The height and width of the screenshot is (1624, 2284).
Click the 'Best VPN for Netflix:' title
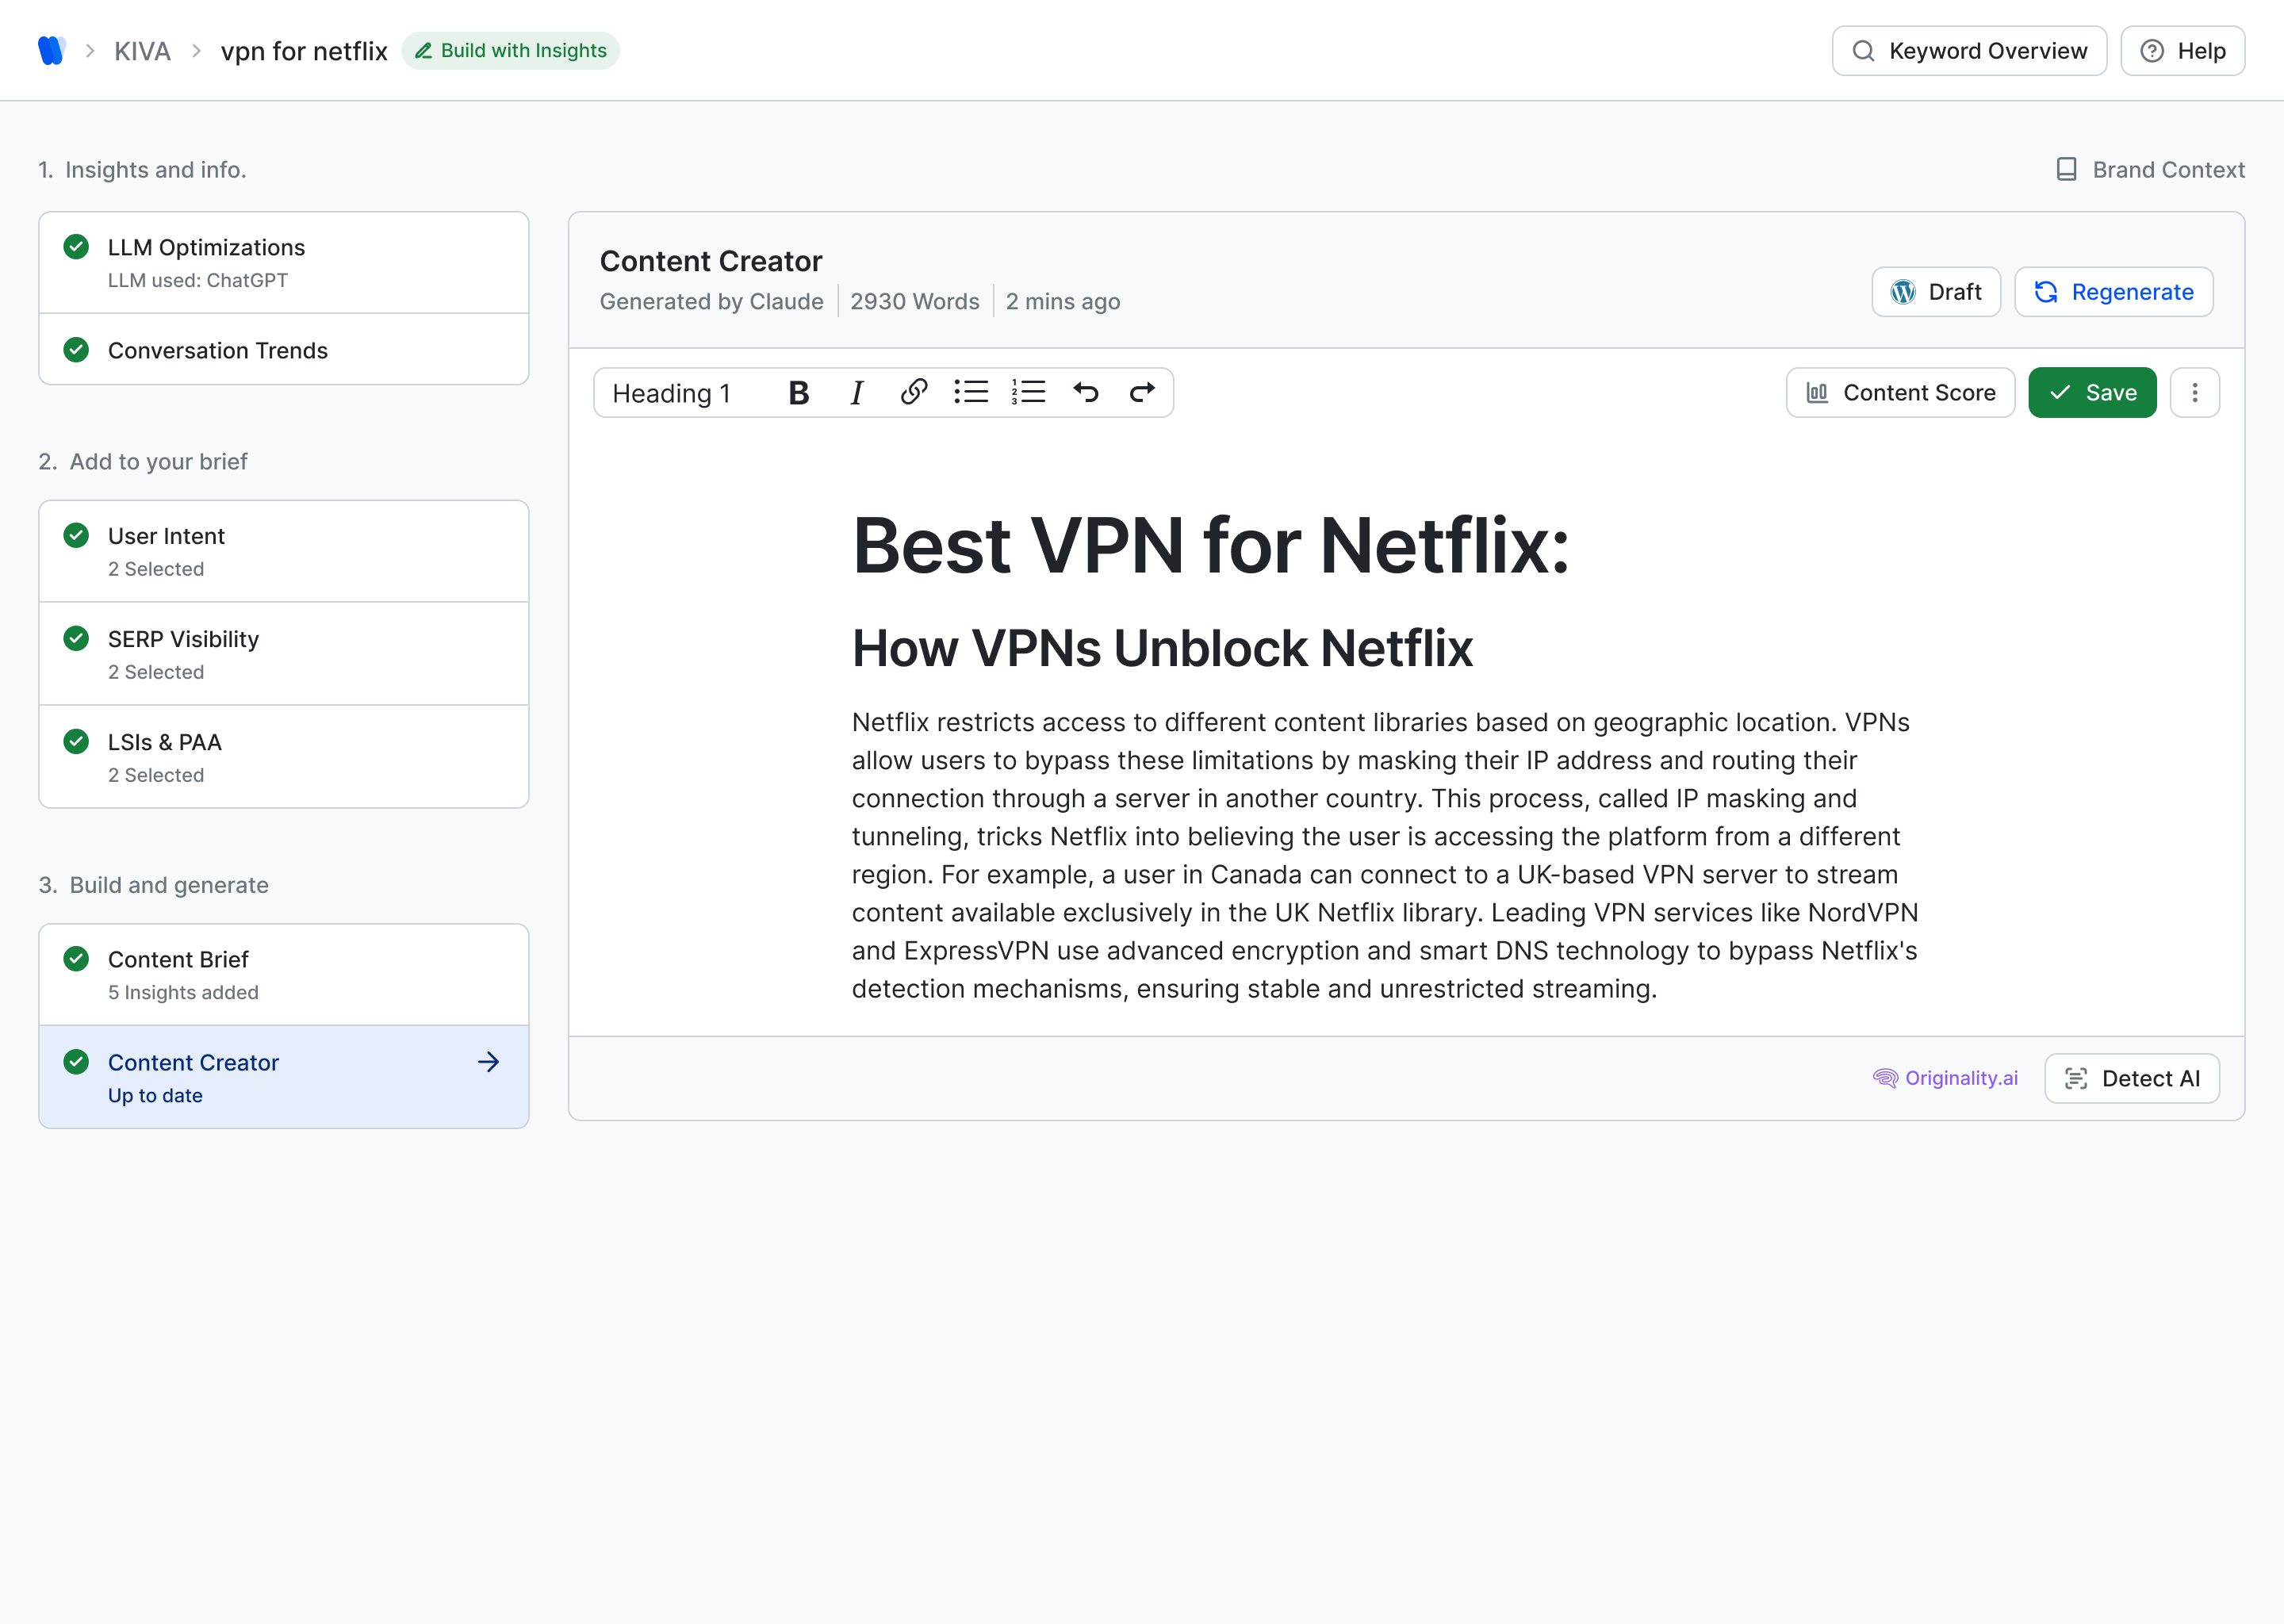coord(1210,546)
